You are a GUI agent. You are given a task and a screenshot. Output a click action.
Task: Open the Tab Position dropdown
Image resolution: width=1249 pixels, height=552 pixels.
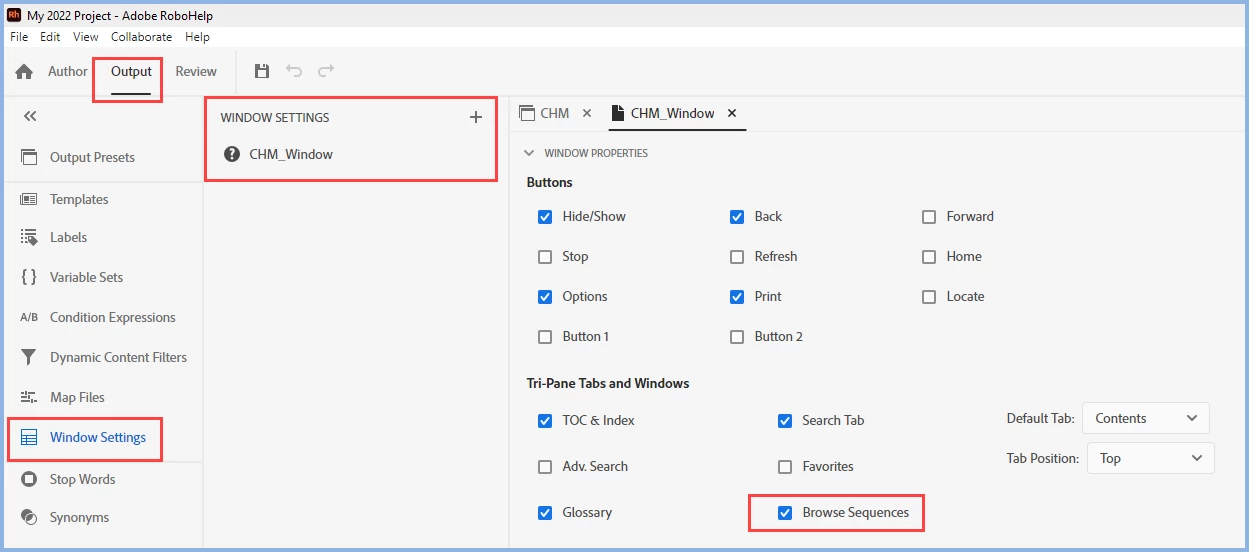[1150, 458]
